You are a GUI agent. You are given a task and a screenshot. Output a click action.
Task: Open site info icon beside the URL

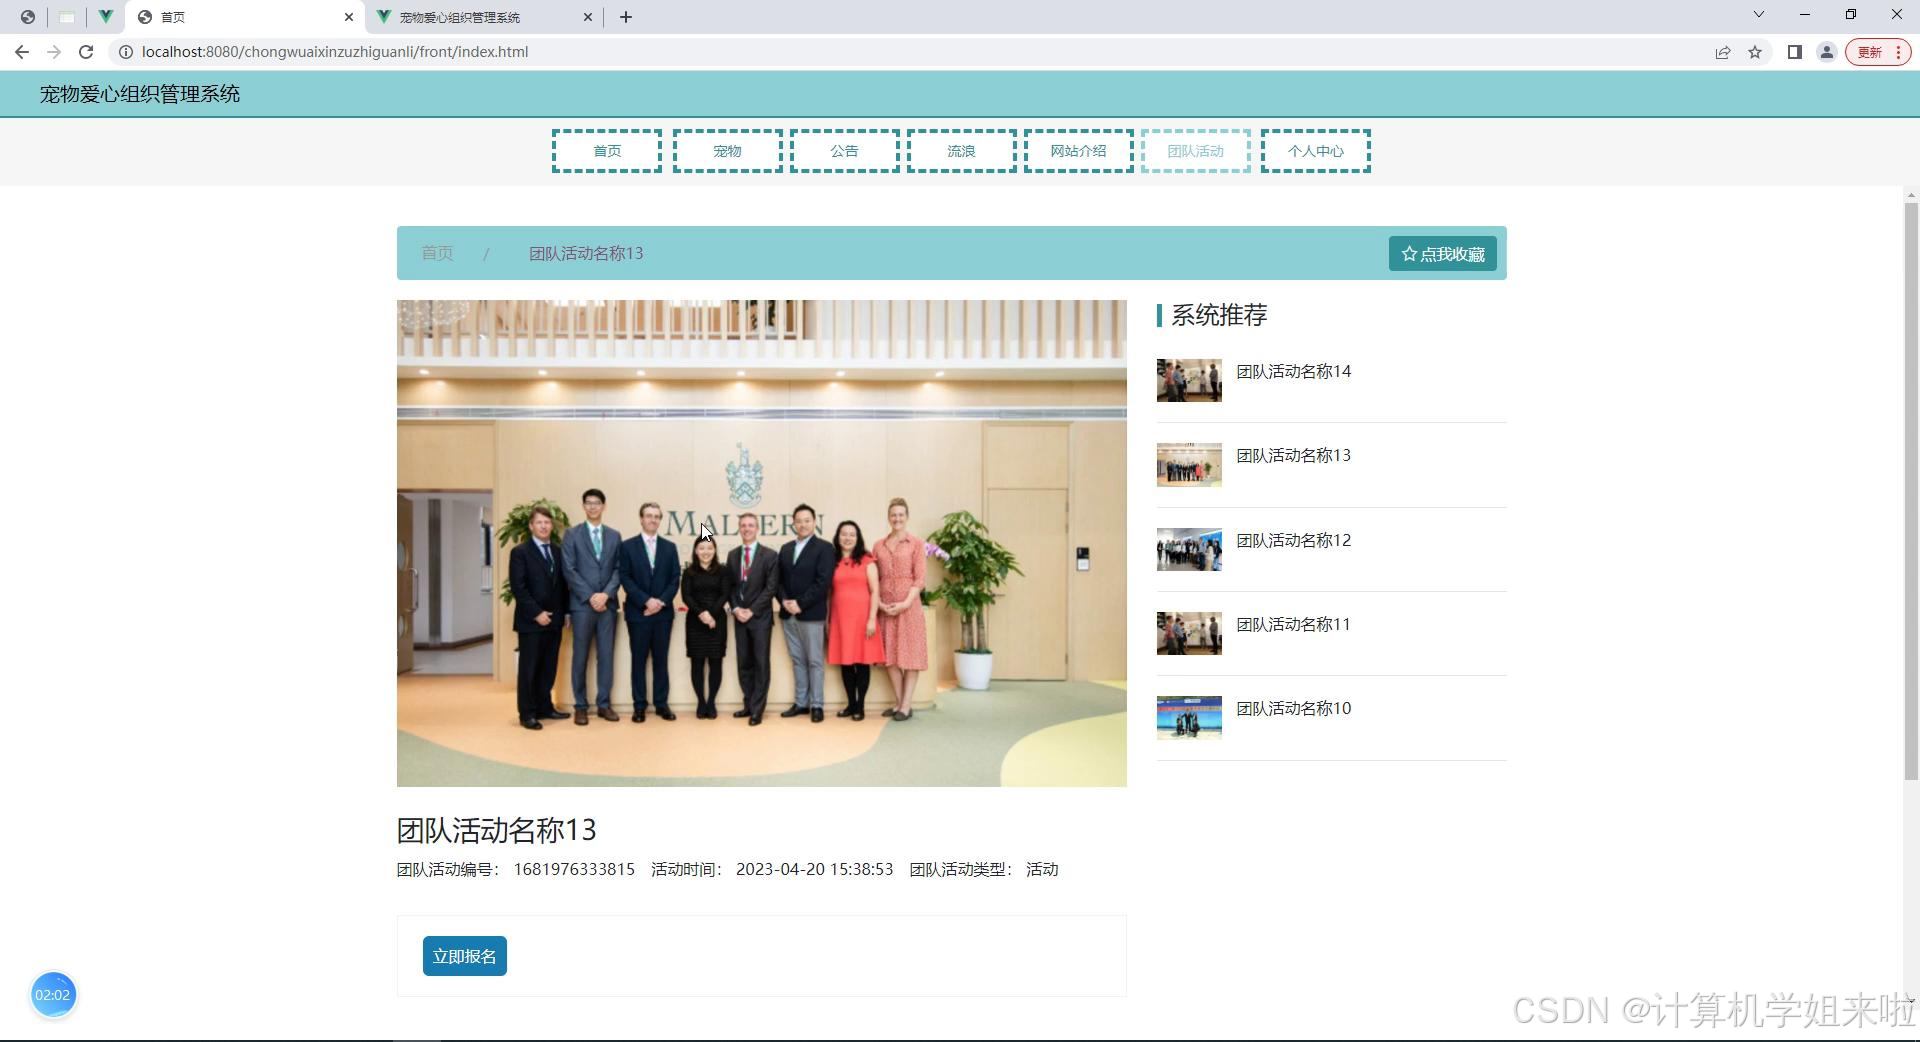coord(126,52)
